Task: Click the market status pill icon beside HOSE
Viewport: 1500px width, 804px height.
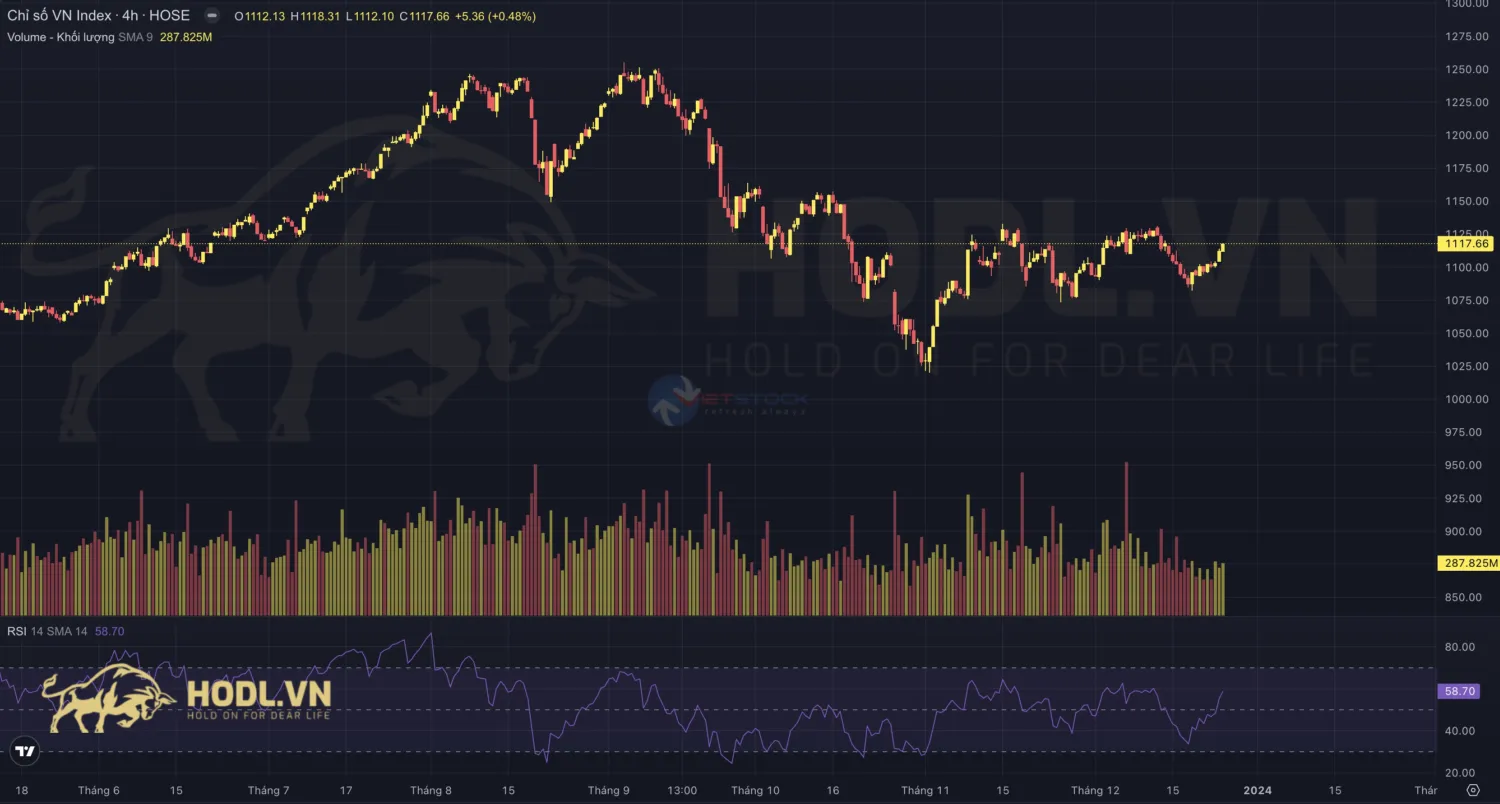Action: [x=211, y=17]
